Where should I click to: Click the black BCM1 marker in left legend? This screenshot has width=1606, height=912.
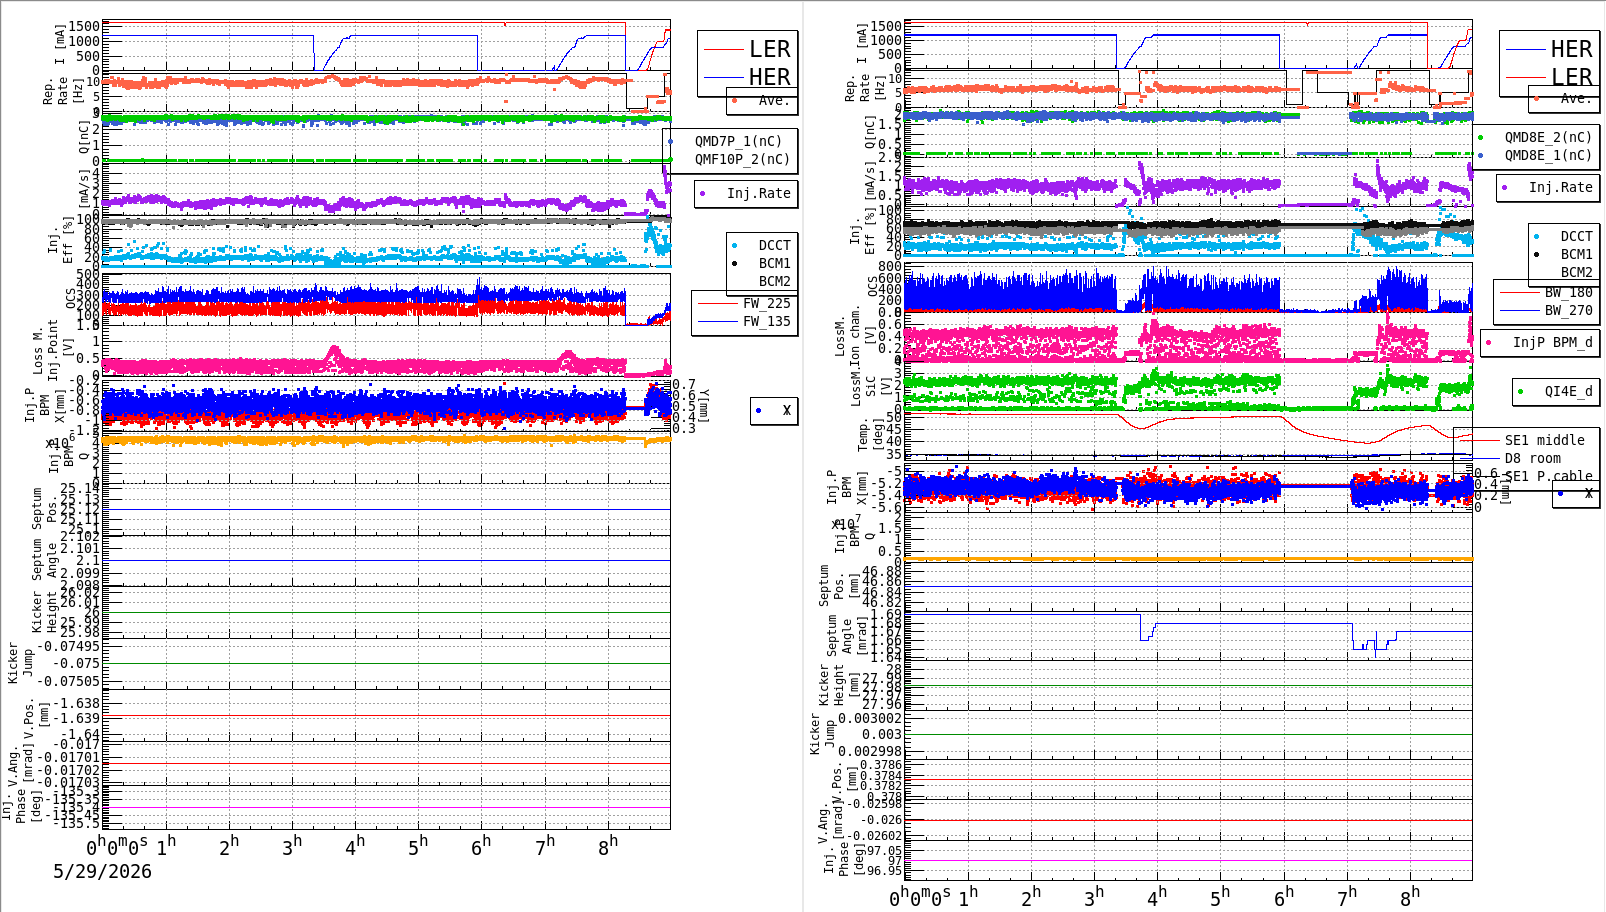pos(735,263)
